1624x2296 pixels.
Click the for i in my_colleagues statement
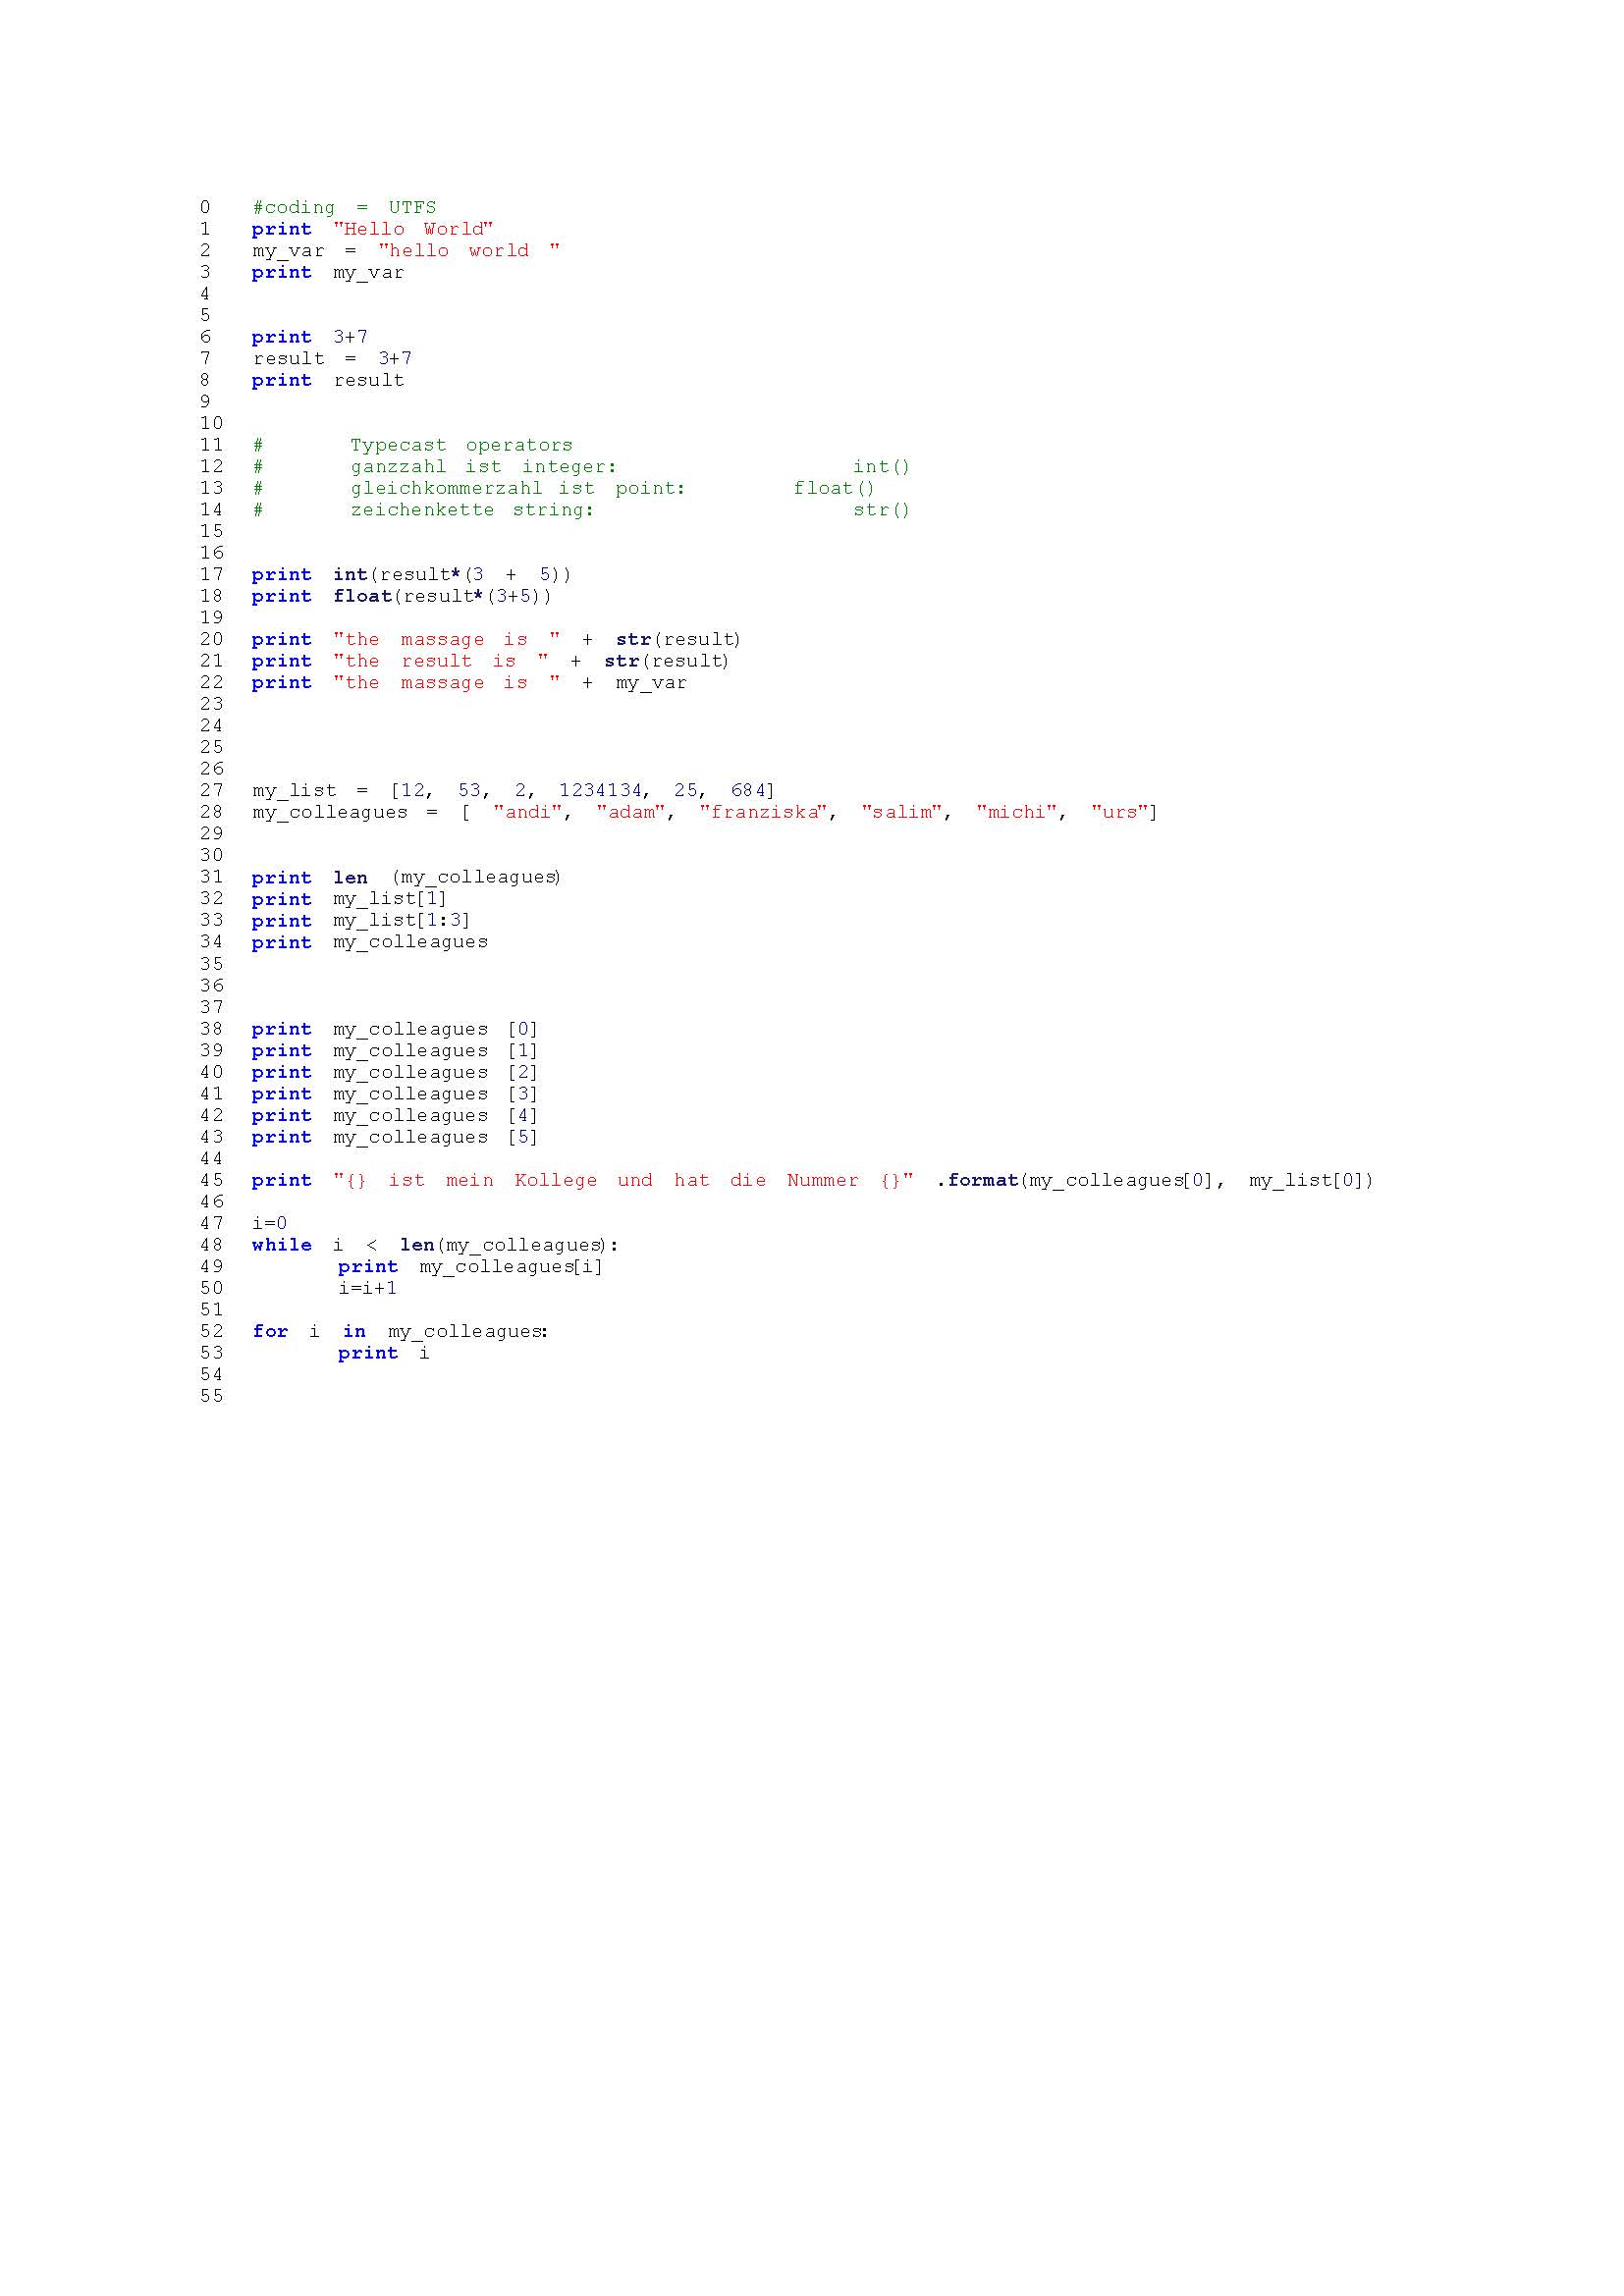pos(400,1331)
